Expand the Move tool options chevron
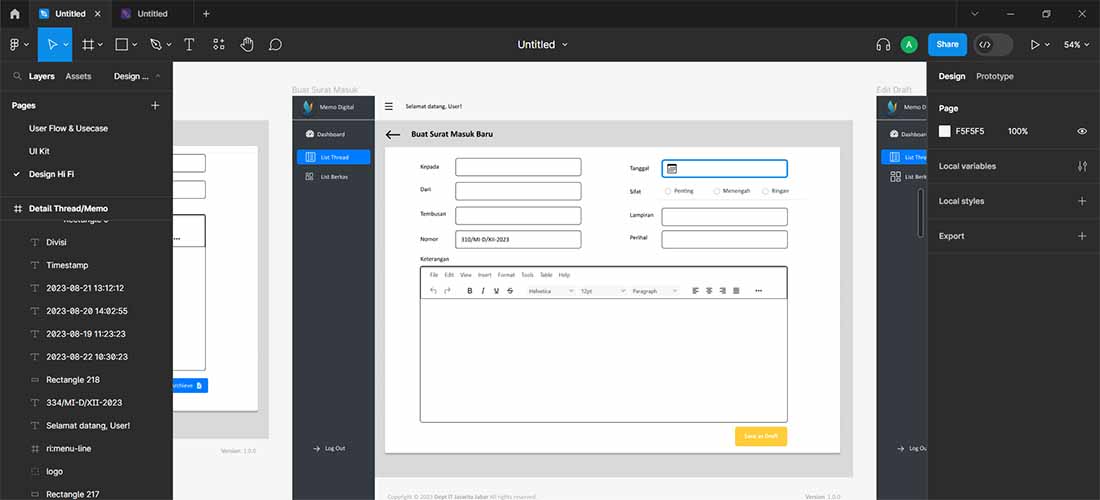The image size is (1100, 500). [x=66, y=44]
